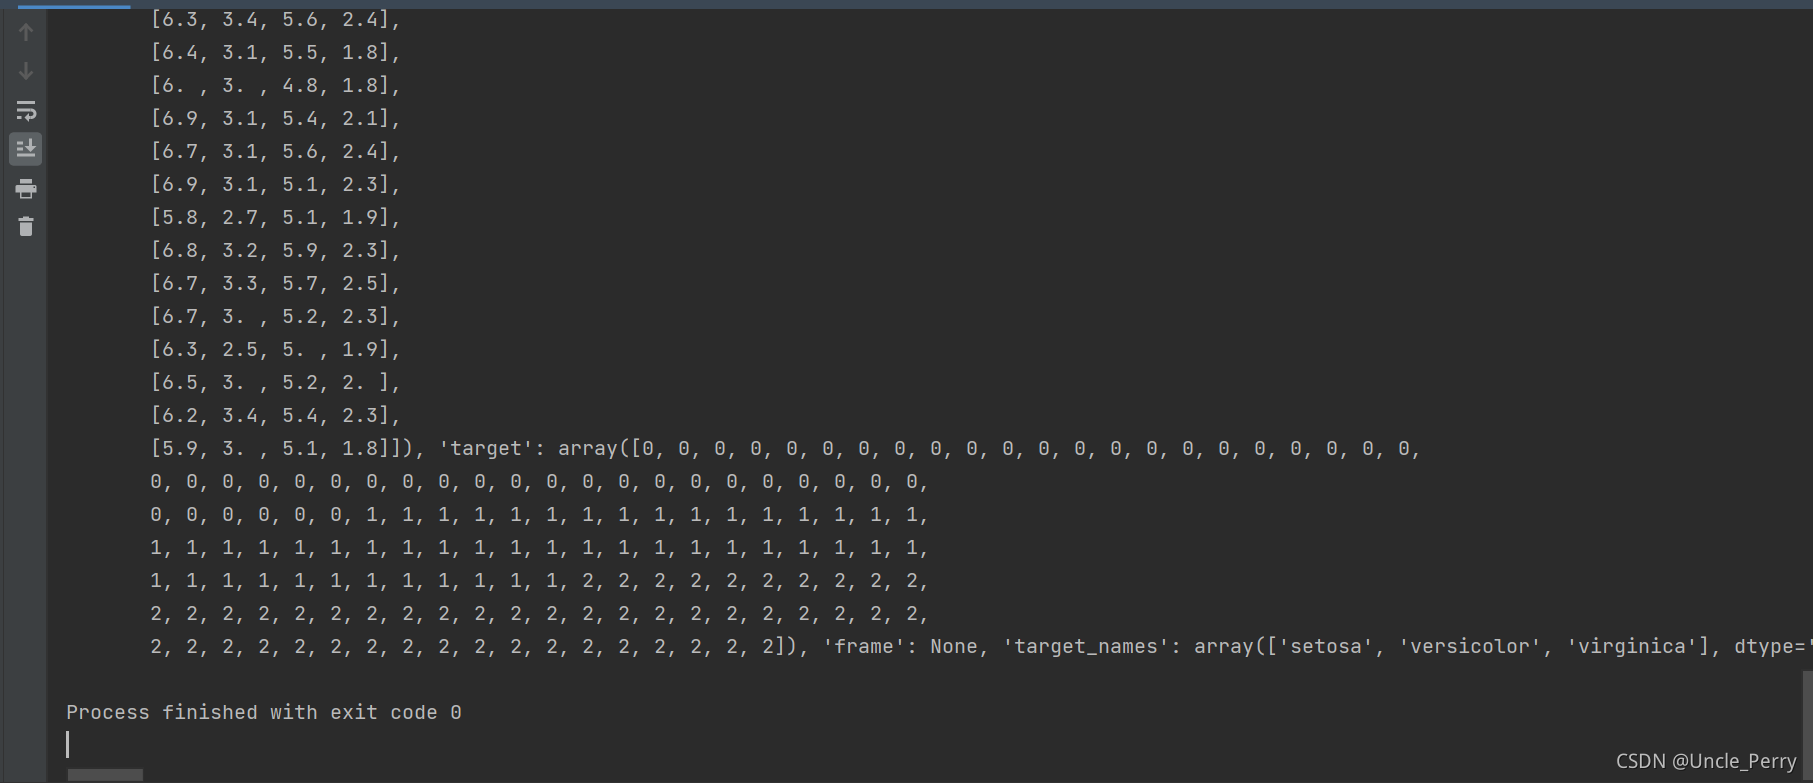Toggle Soft-Wrap in the console

tap(26, 110)
